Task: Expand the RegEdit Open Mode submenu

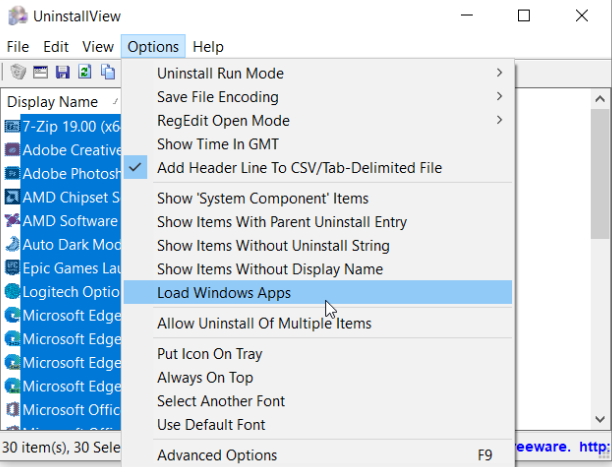Action: (318, 121)
